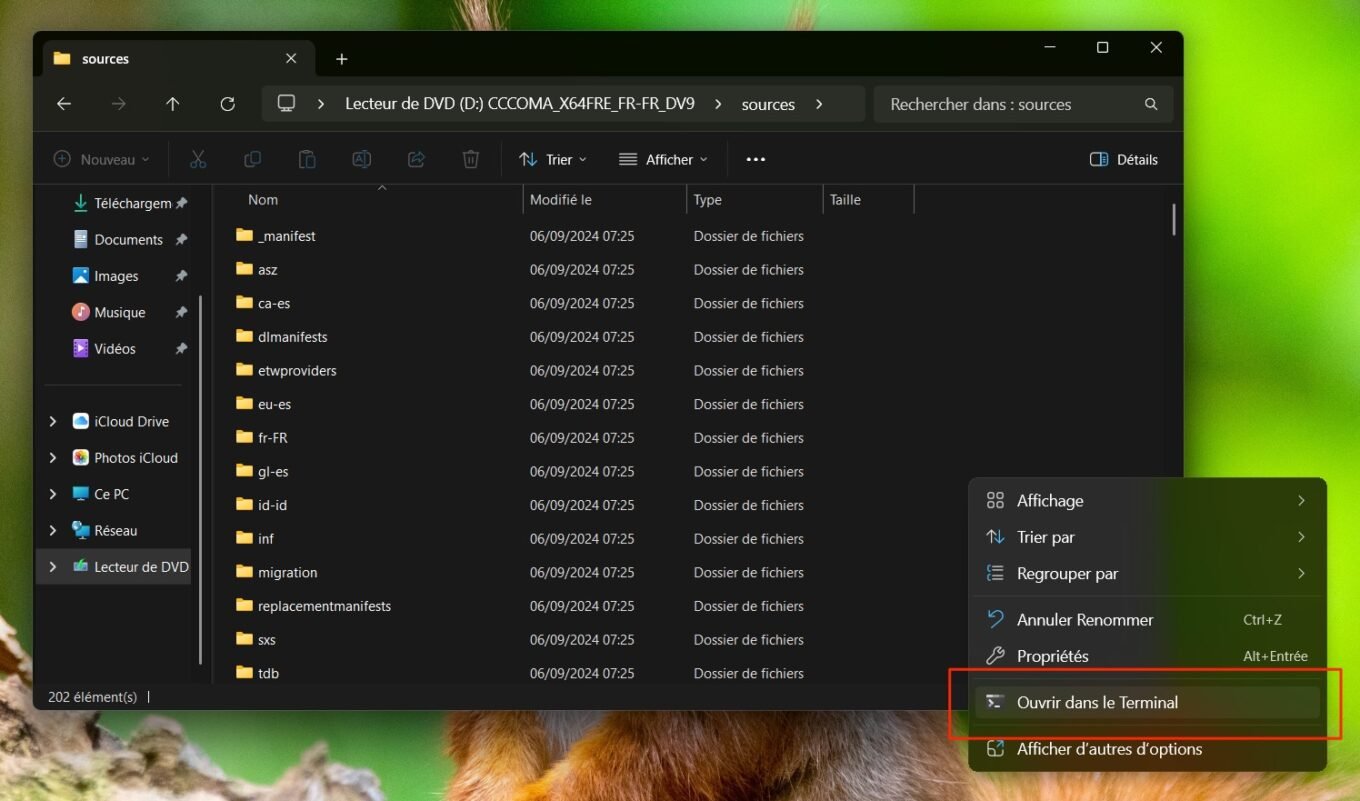Click the Delete trash icon
Viewport: 1360px width, 801px height.
point(471,159)
